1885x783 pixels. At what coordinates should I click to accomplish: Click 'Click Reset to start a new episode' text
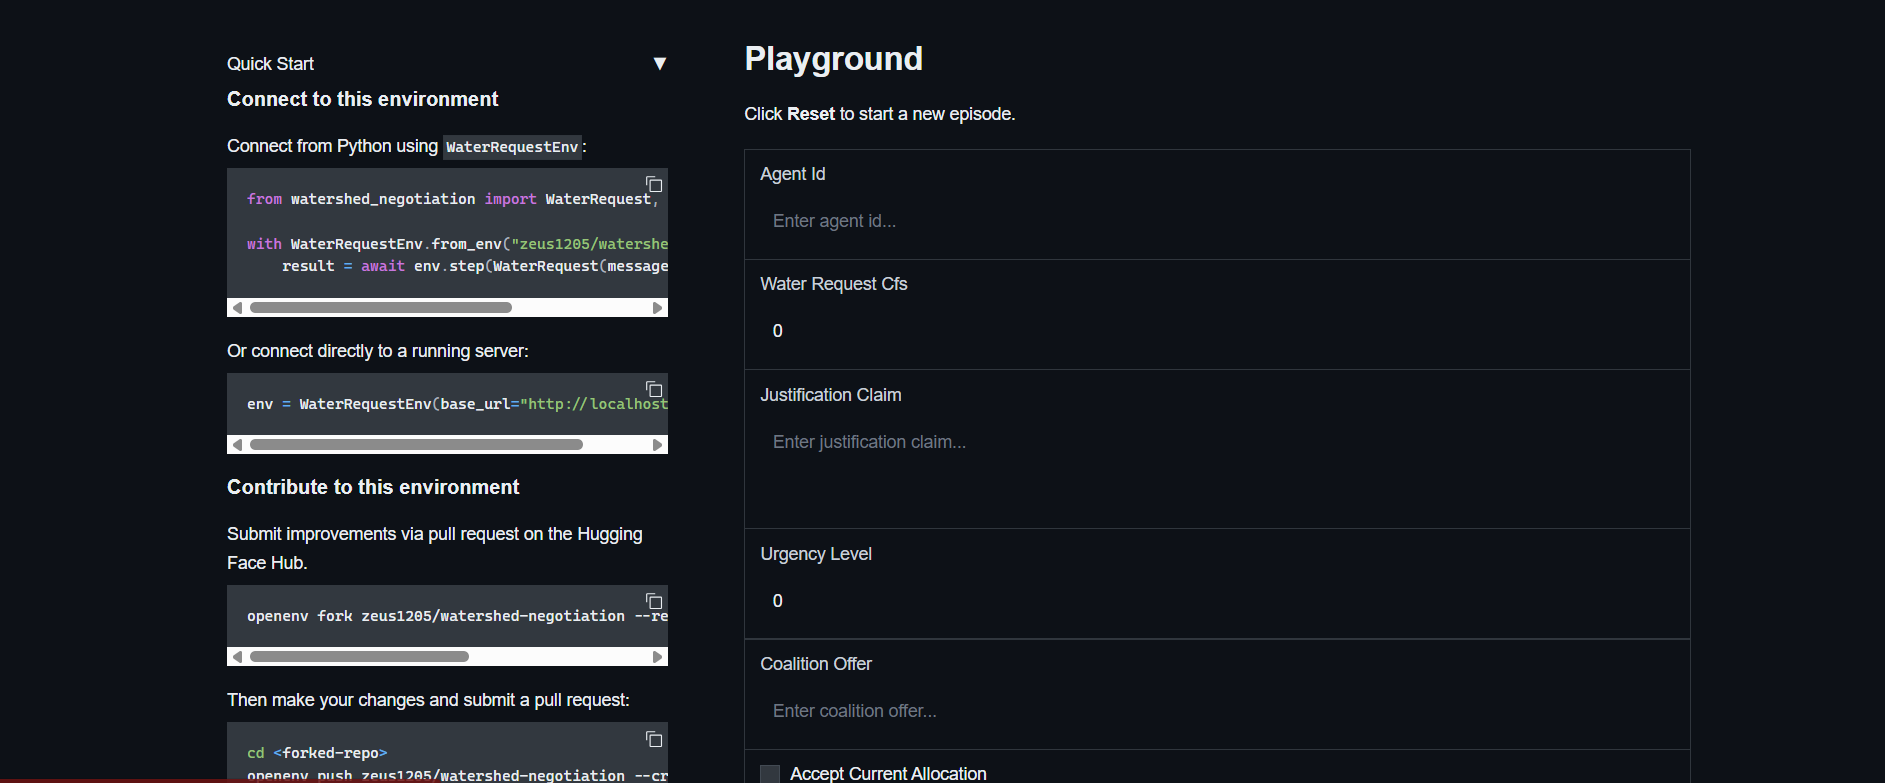click(x=879, y=114)
